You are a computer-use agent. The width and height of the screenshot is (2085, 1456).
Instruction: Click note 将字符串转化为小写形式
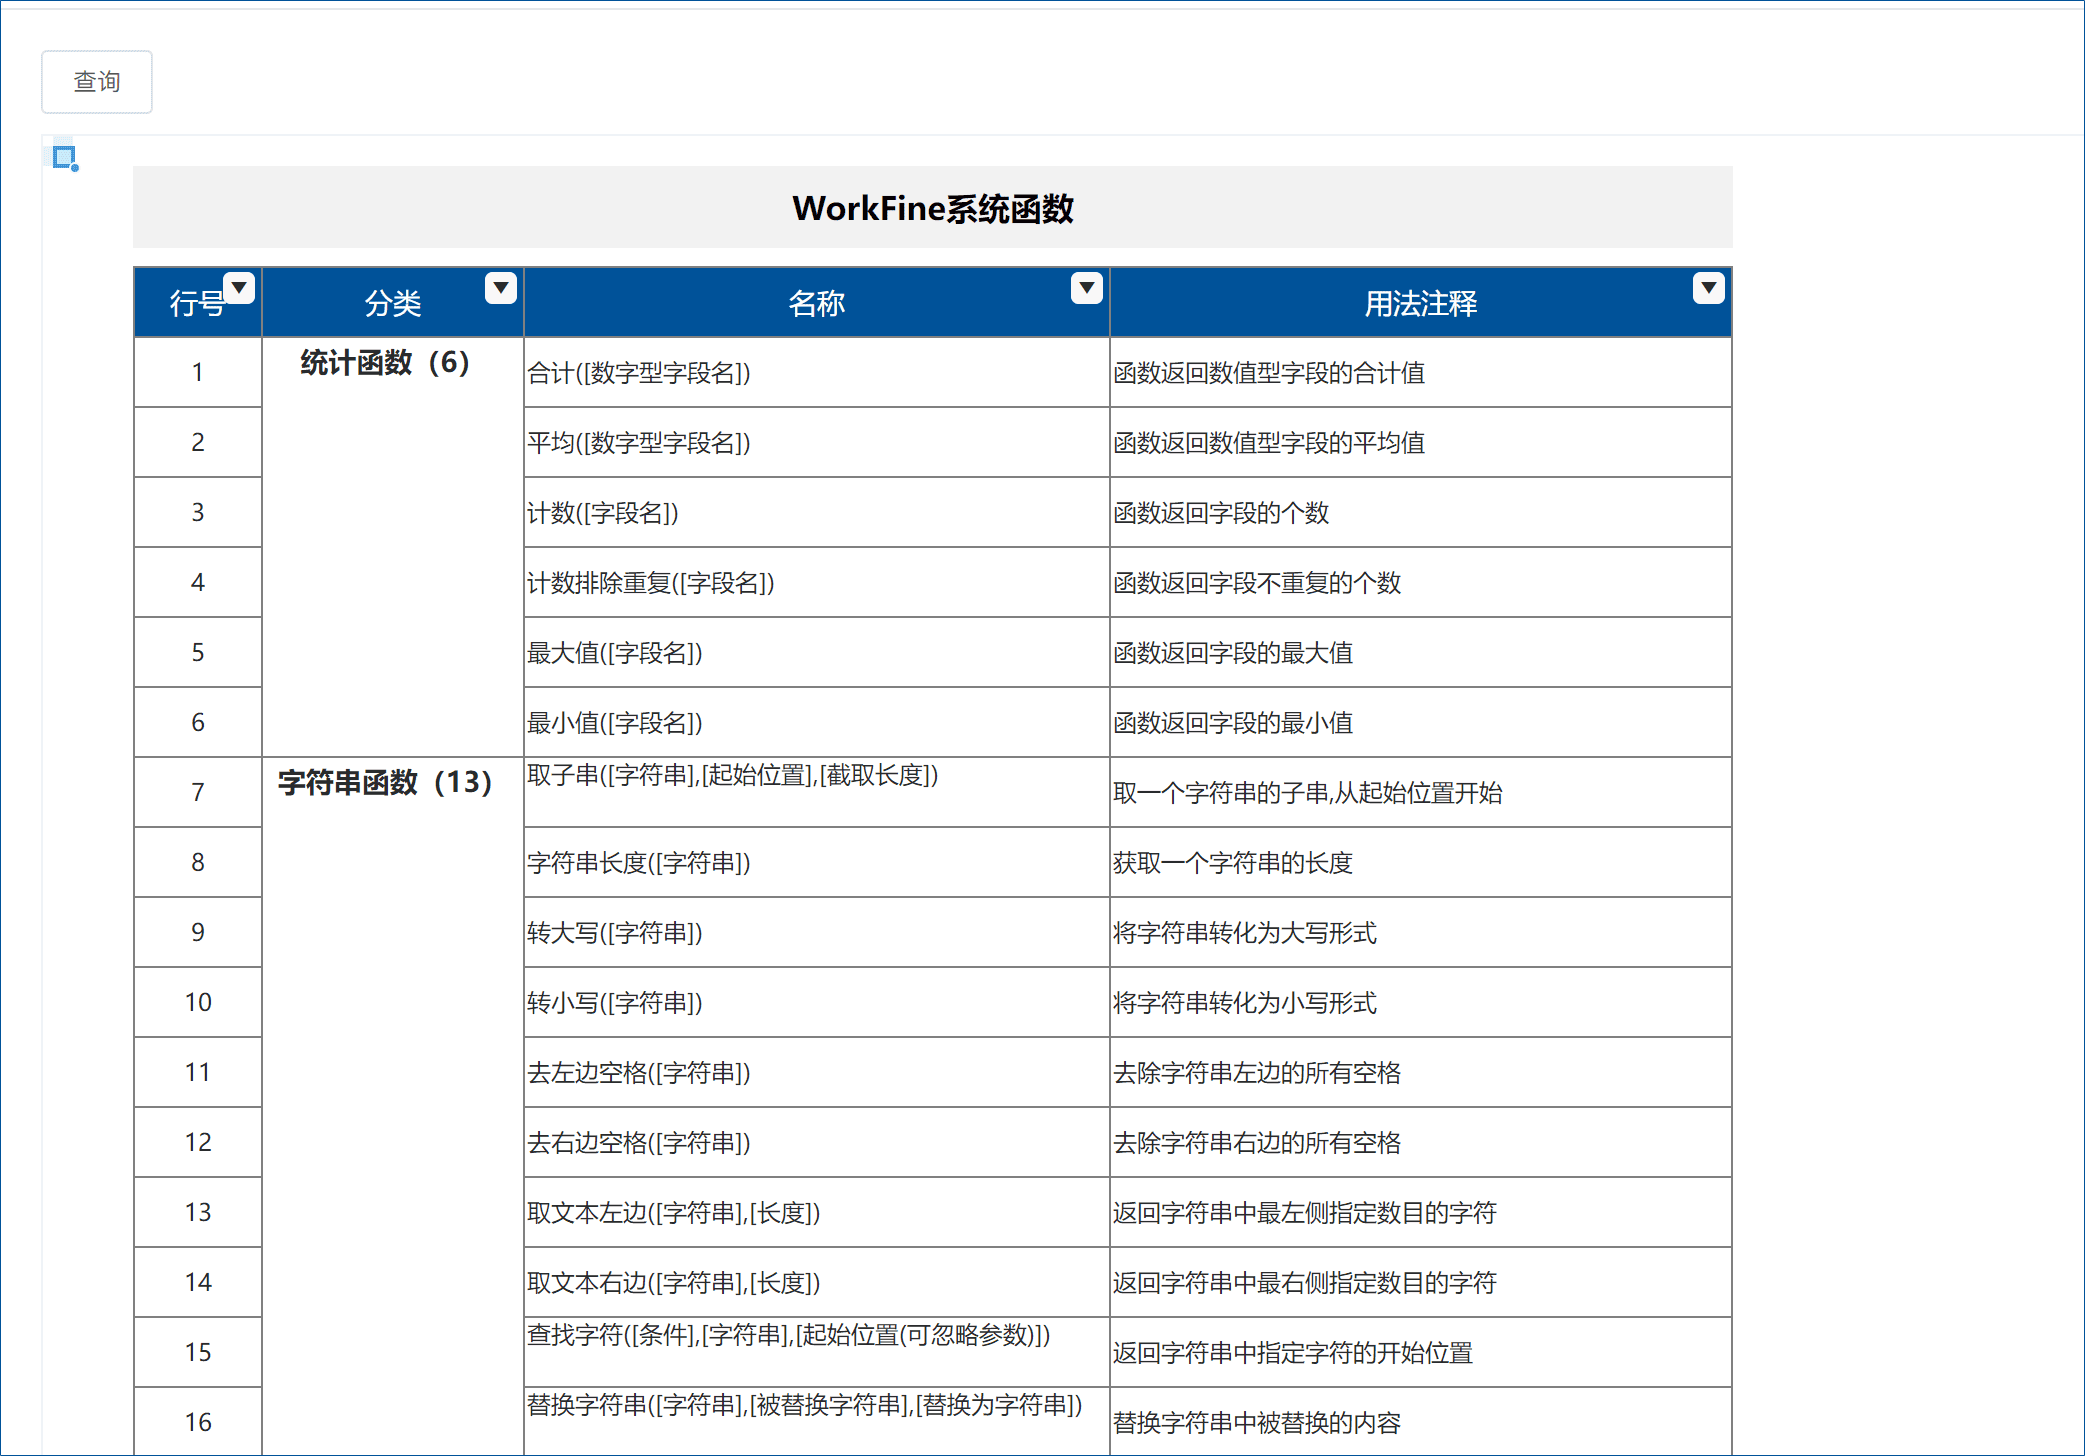[x=1421, y=1003]
